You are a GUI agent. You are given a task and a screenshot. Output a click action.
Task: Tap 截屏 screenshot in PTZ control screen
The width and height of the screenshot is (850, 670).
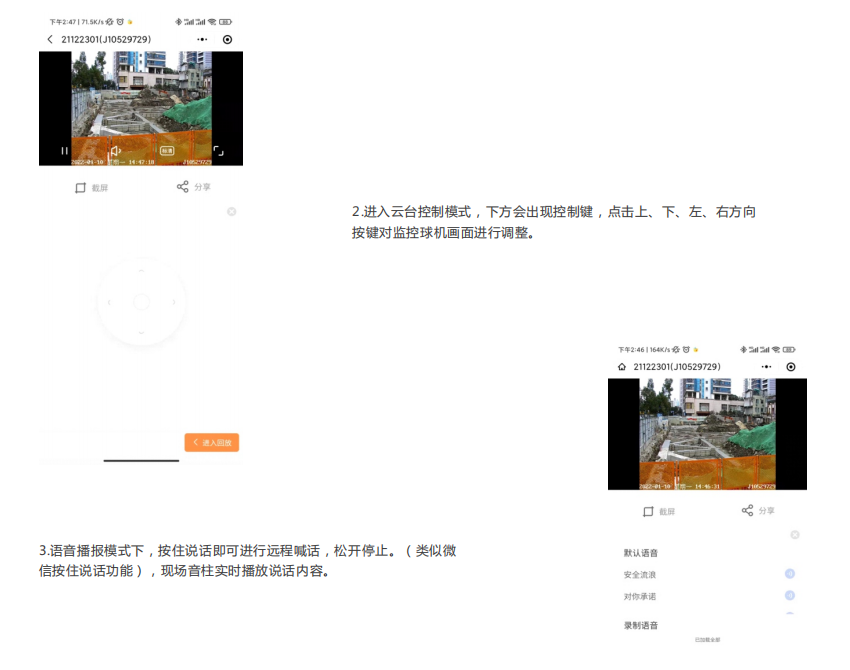pyautogui.click(x=92, y=188)
